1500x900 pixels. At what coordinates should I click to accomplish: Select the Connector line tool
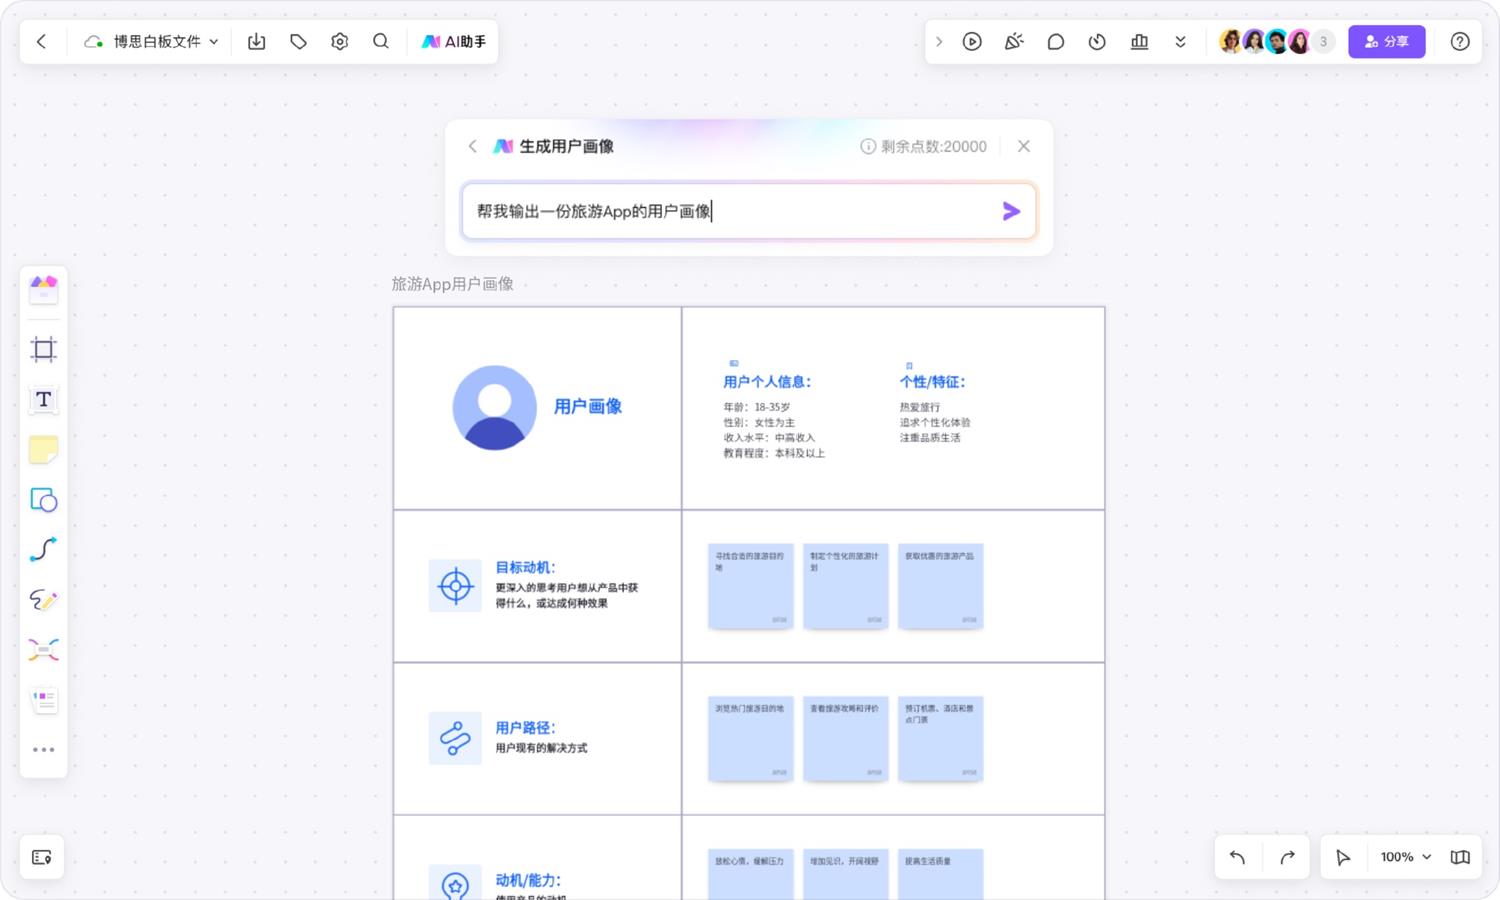pos(44,550)
